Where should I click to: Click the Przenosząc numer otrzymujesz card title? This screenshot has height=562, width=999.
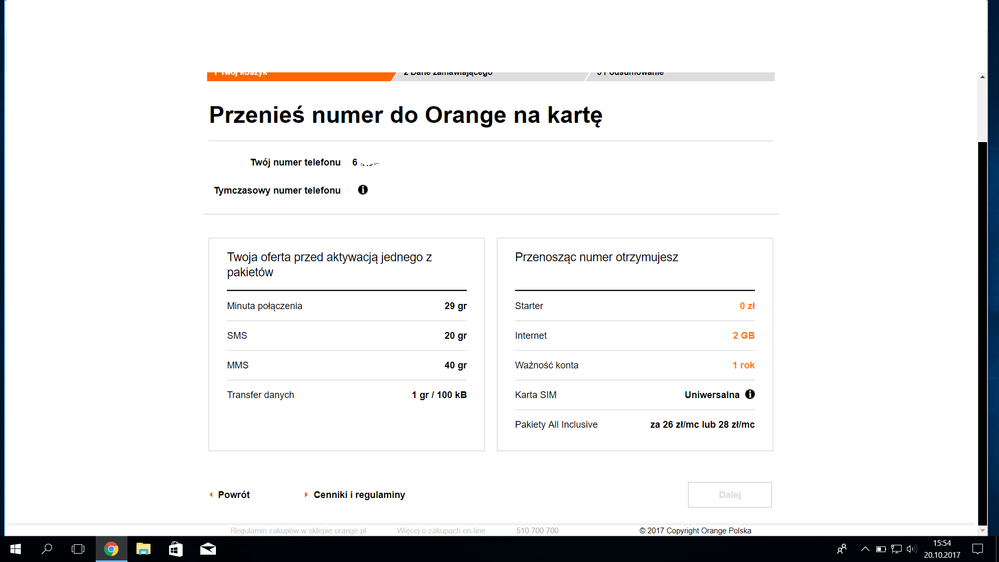coord(596,257)
